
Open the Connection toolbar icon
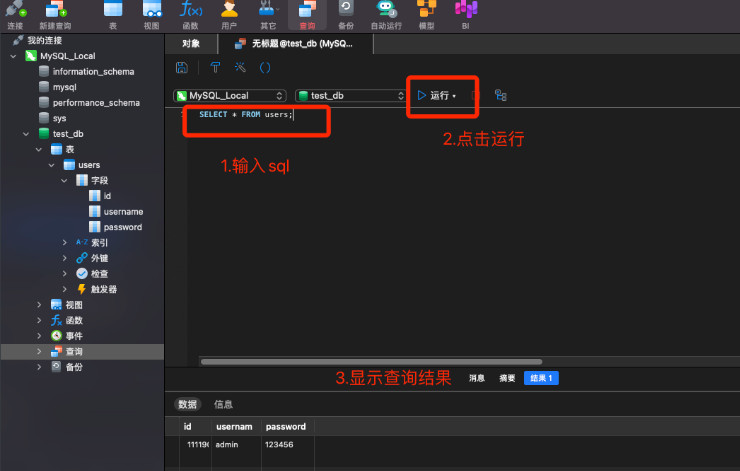pos(15,15)
